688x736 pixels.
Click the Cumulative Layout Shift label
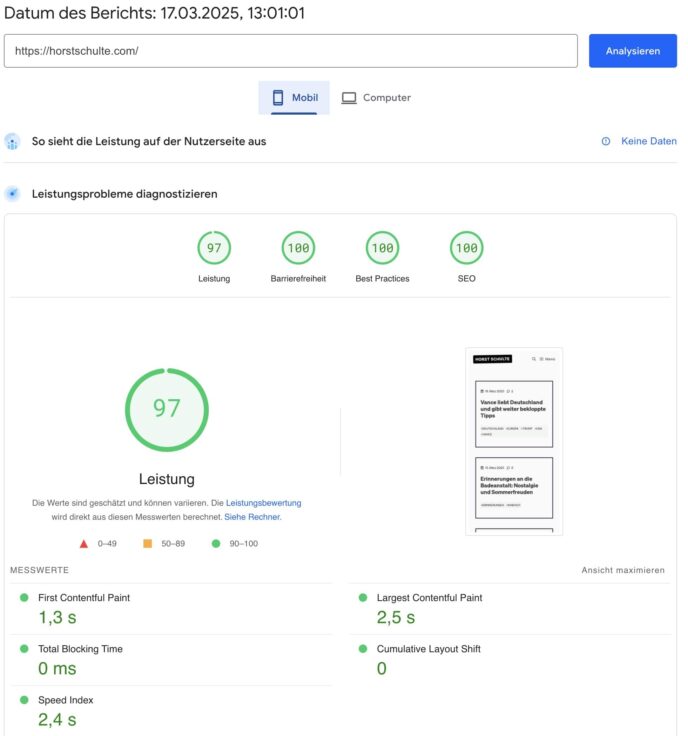point(428,649)
